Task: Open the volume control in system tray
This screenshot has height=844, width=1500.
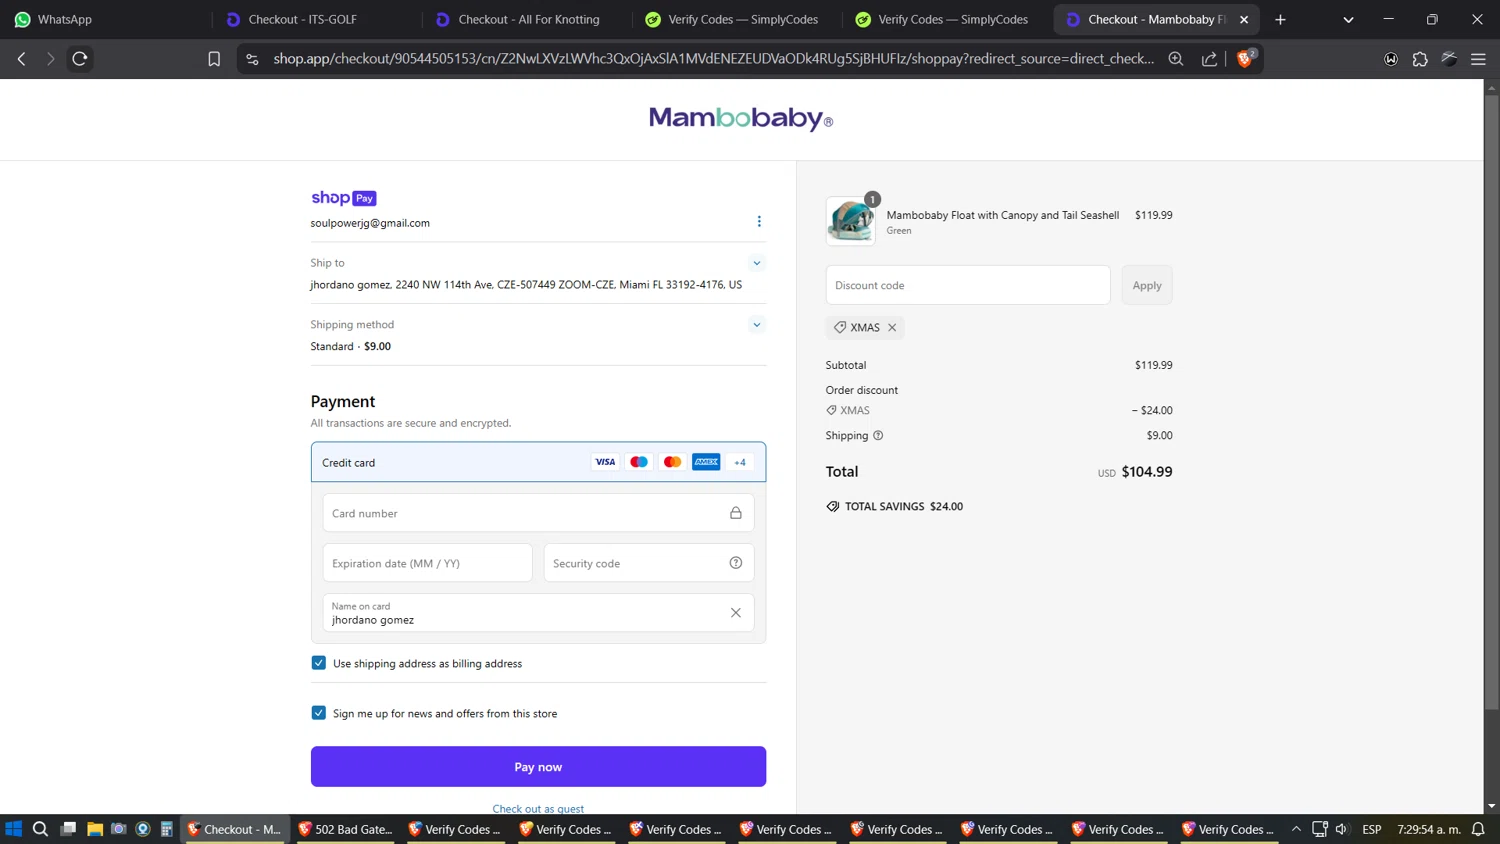Action: pos(1342,829)
